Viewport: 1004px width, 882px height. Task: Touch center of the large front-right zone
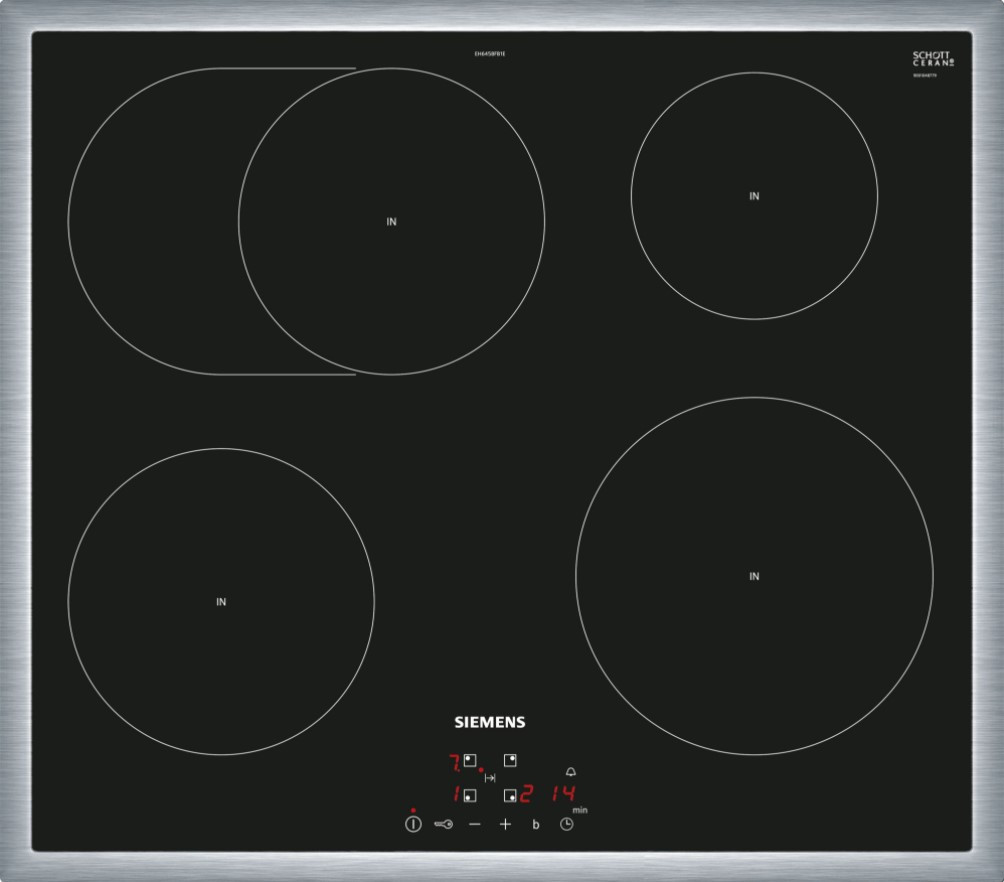754,576
